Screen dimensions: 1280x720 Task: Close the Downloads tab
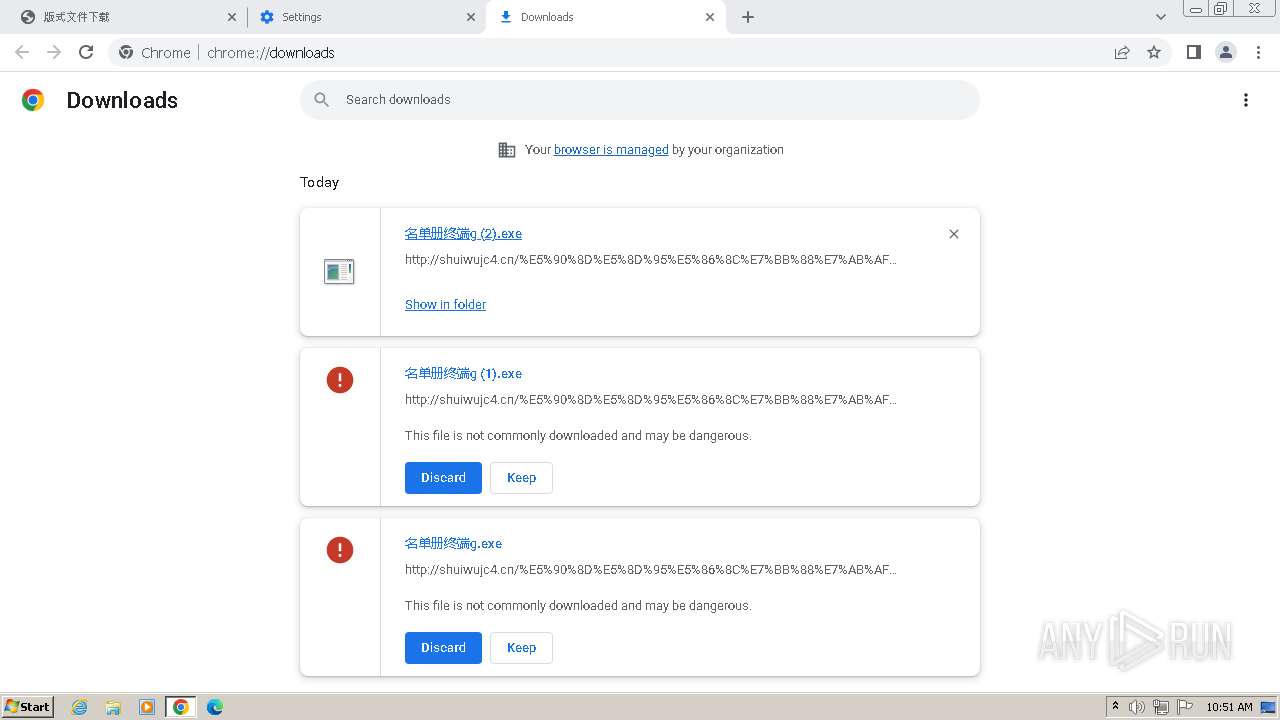click(x=710, y=17)
